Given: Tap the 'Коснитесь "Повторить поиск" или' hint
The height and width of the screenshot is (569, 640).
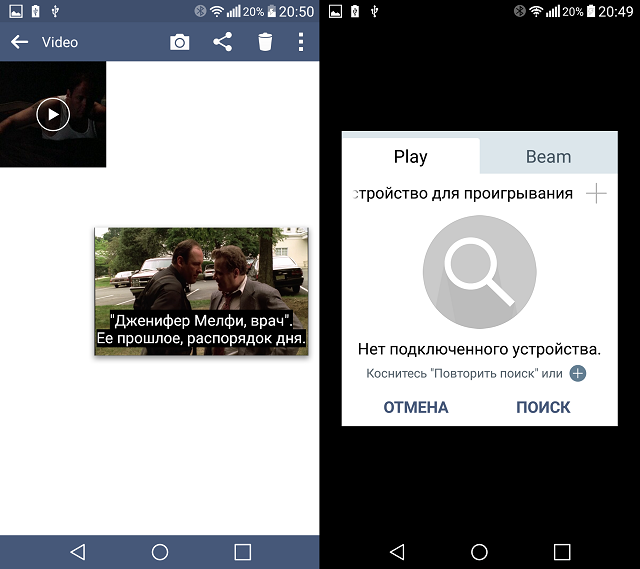Looking at the screenshot, I should click(464, 373).
